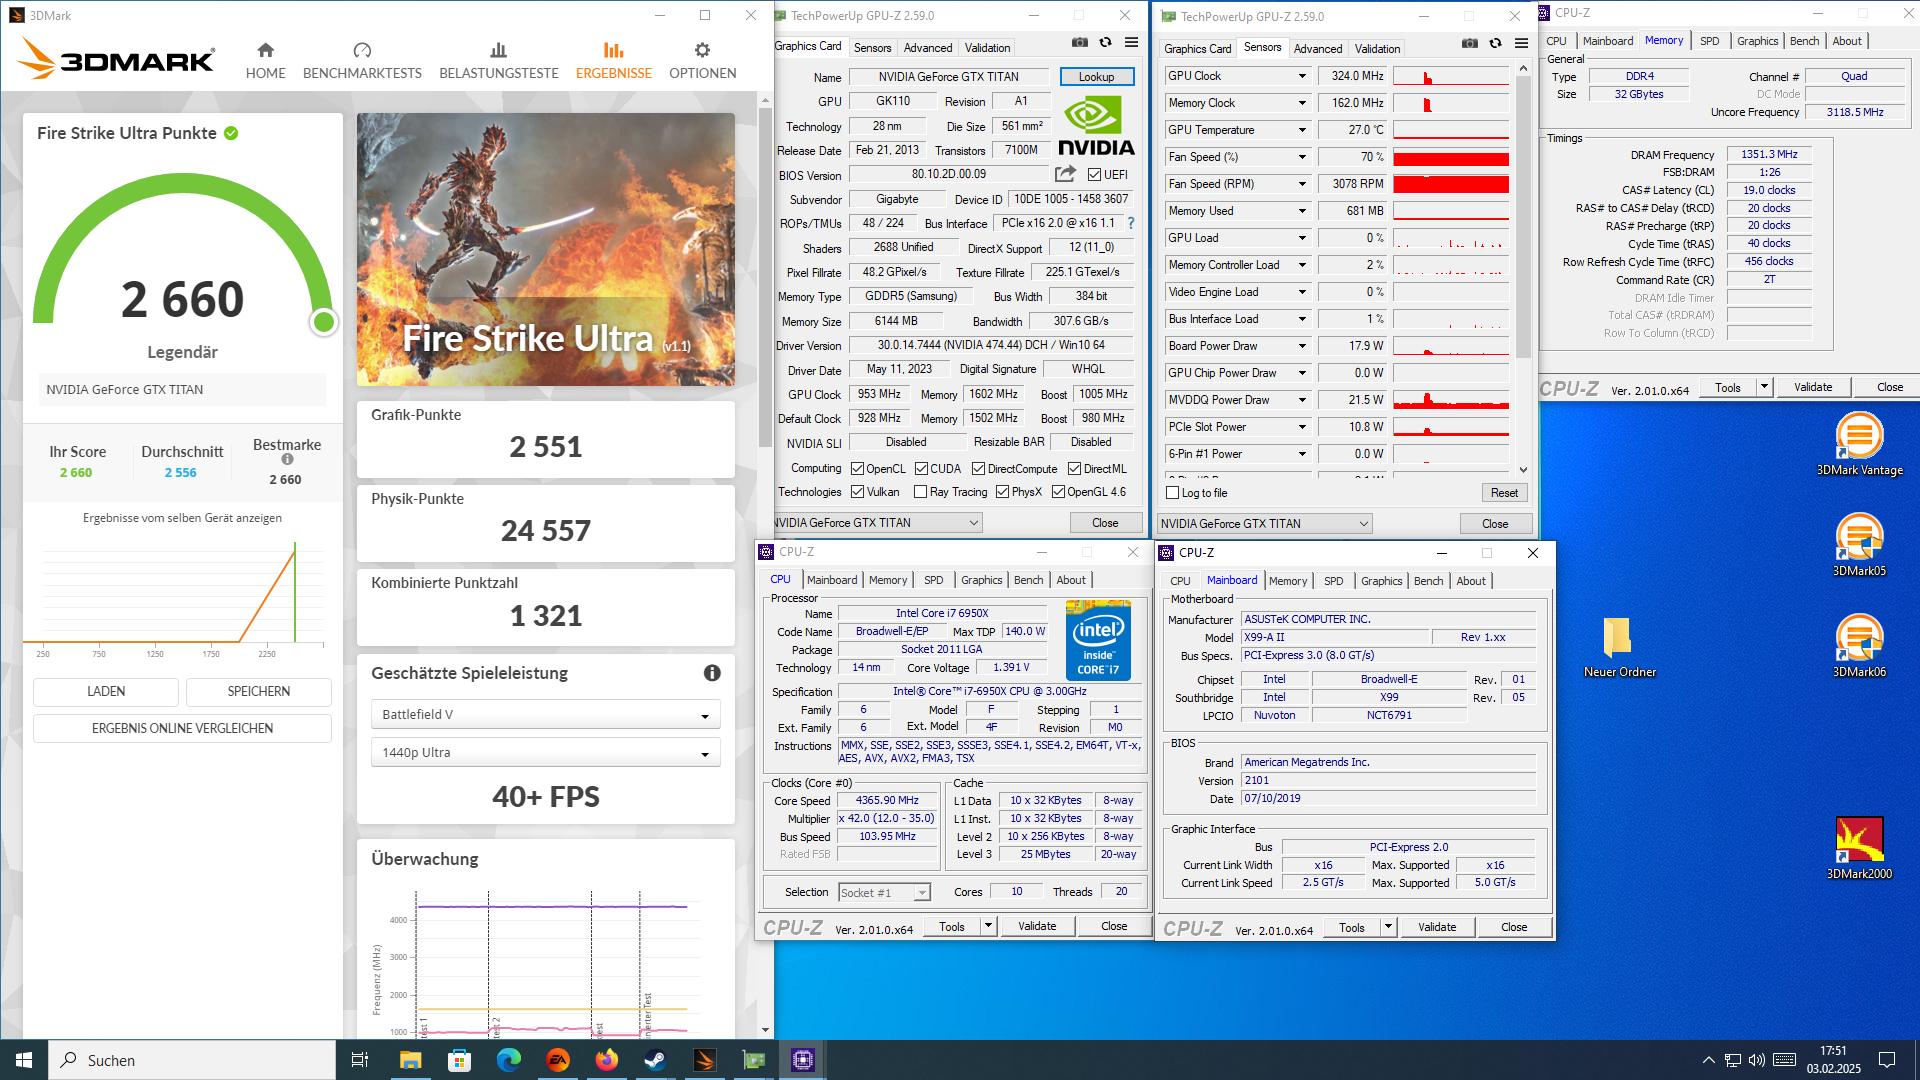This screenshot has height=1080, width=1920.
Task: Open 3DMark2000 desktop shortcut
Action: click(1859, 848)
